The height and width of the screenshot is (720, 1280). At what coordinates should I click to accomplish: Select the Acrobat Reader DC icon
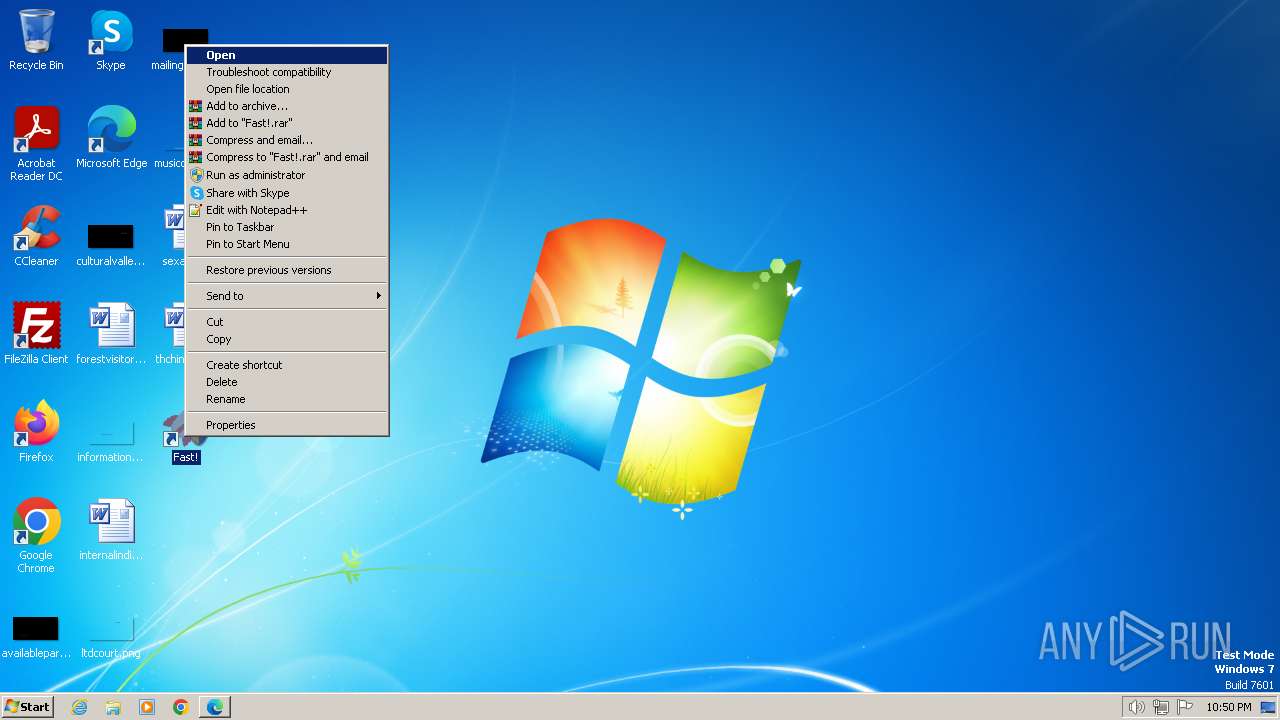click(36, 144)
